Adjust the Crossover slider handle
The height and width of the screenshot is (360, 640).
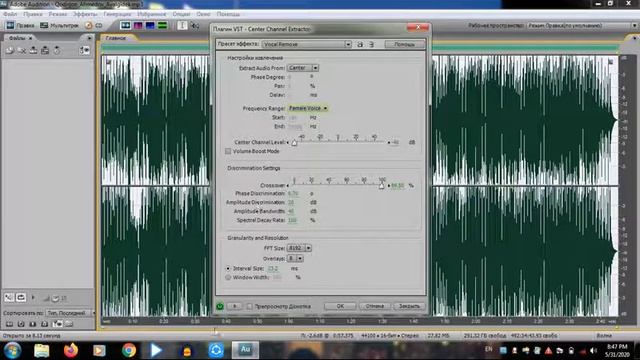click(x=381, y=186)
